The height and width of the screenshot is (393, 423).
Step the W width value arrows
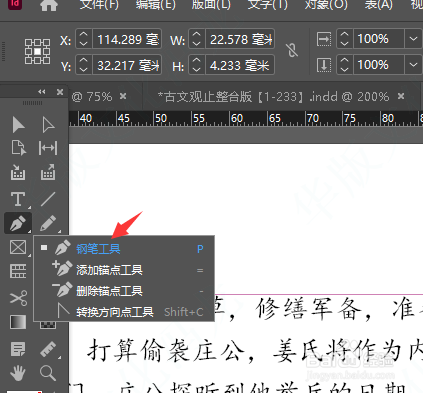[197, 39]
